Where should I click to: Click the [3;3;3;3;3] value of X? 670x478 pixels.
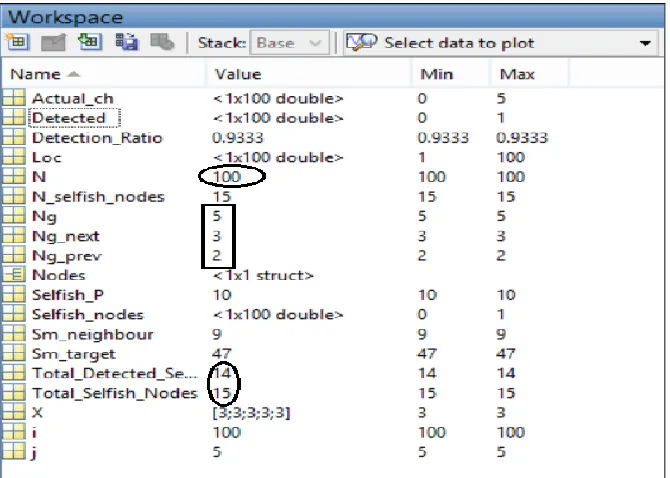pyautogui.click(x=251, y=413)
